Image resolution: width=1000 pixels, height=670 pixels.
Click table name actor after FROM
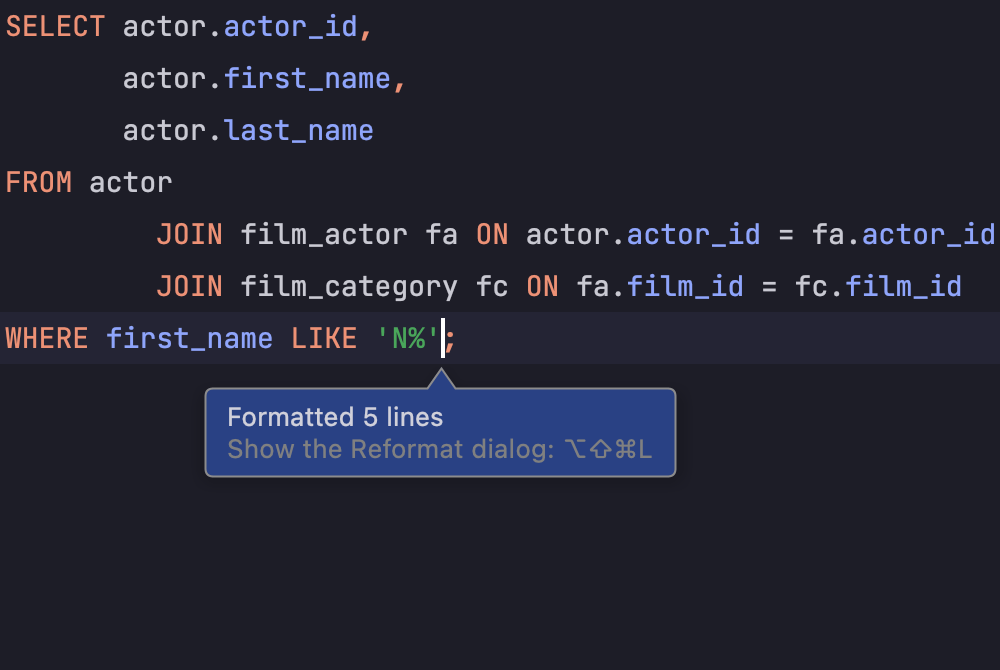tap(131, 183)
